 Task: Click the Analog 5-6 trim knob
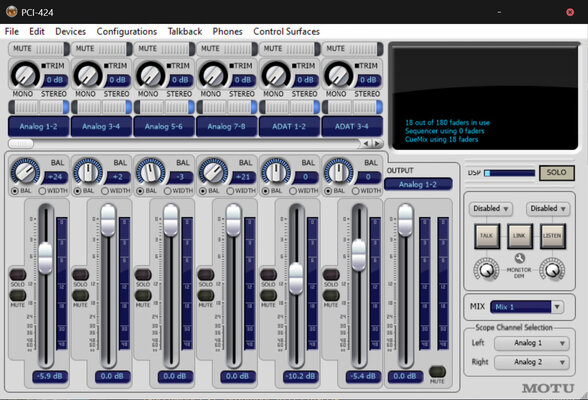click(x=151, y=75)
